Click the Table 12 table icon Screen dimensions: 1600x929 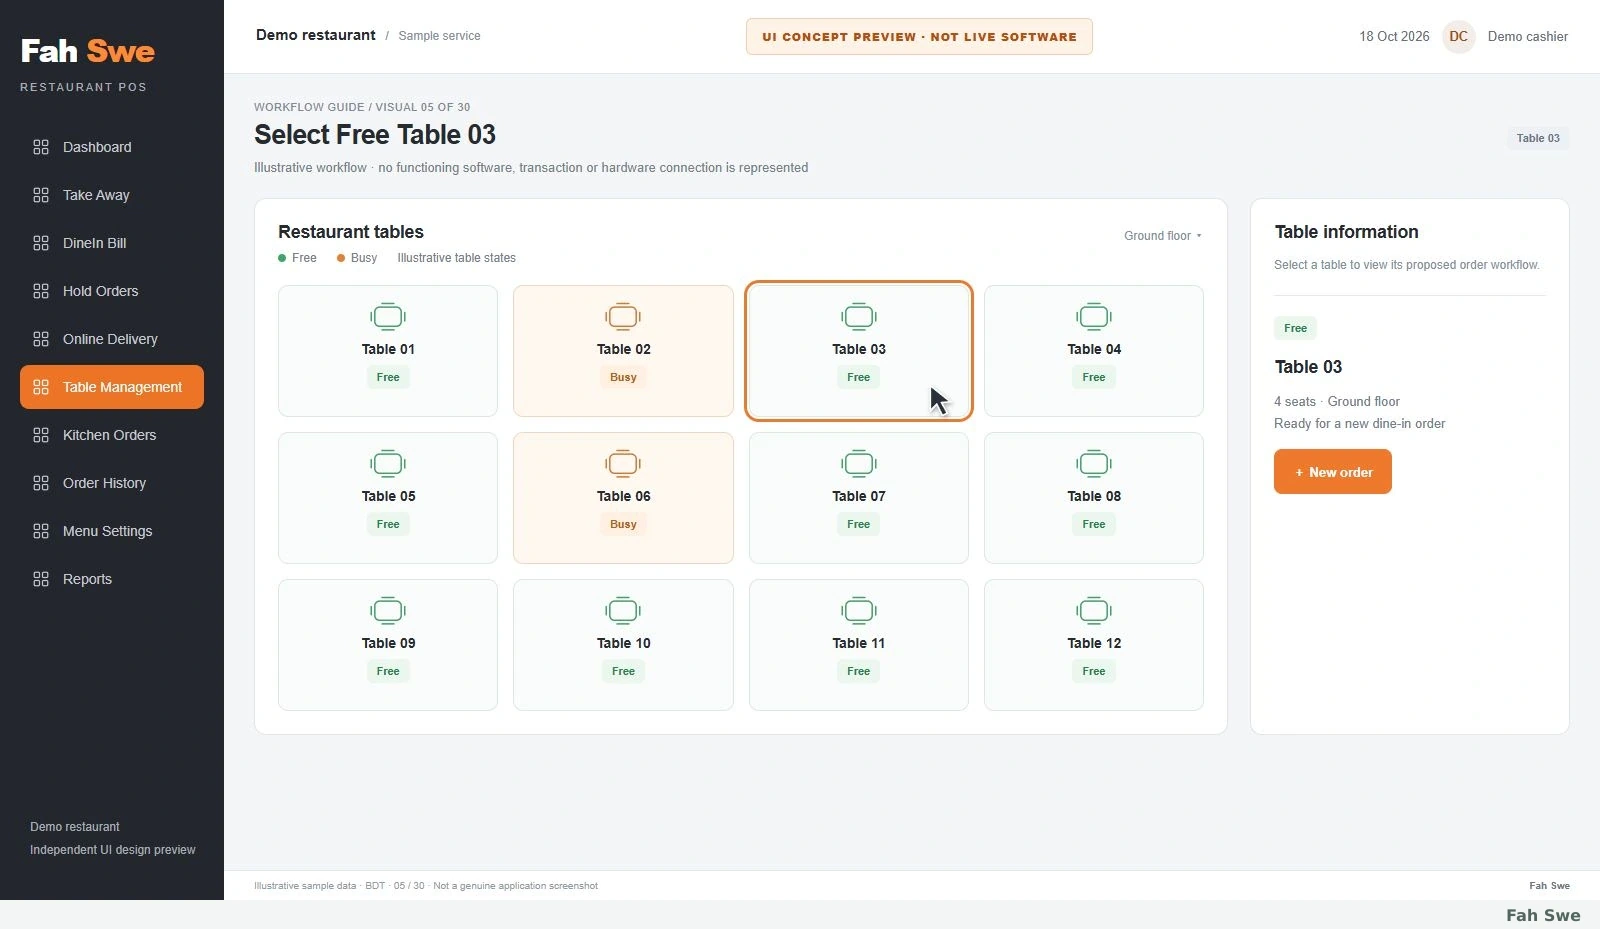click(x=1094, y=611)
